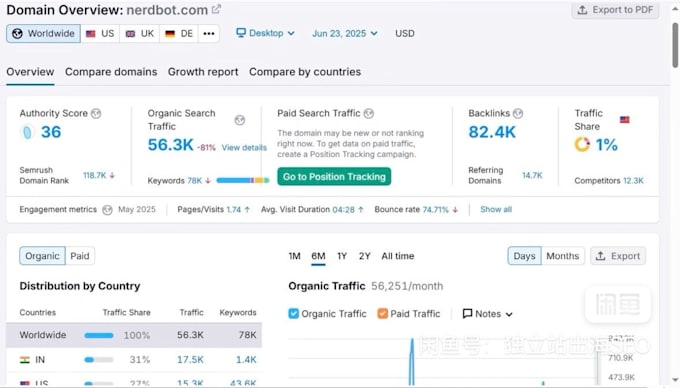The height and width of the screenshot is (388, 680).
Task: Click the page vertical scrollbar
Action: click(x=675, y=45)
